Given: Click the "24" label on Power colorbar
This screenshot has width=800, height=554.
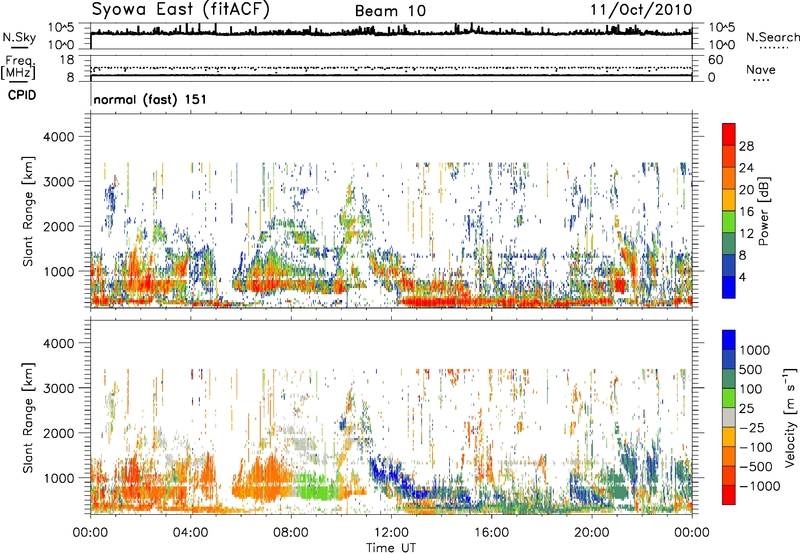Looking at the screenshot, I should [x=746, y=168].
